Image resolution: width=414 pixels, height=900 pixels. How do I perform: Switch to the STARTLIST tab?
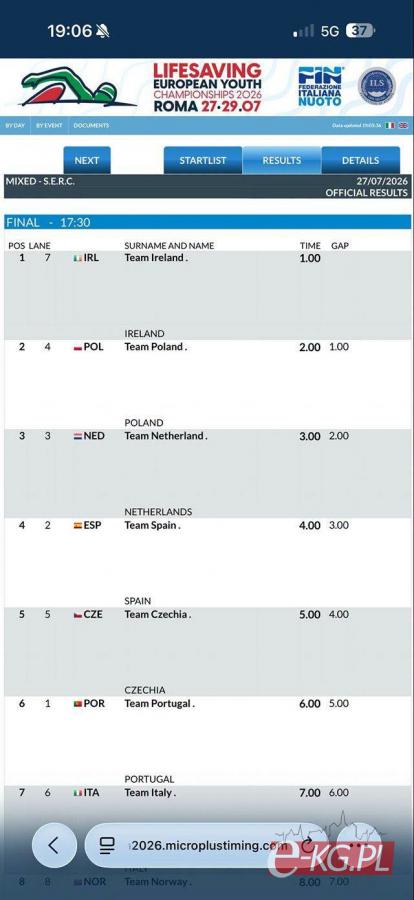(203, 160)
